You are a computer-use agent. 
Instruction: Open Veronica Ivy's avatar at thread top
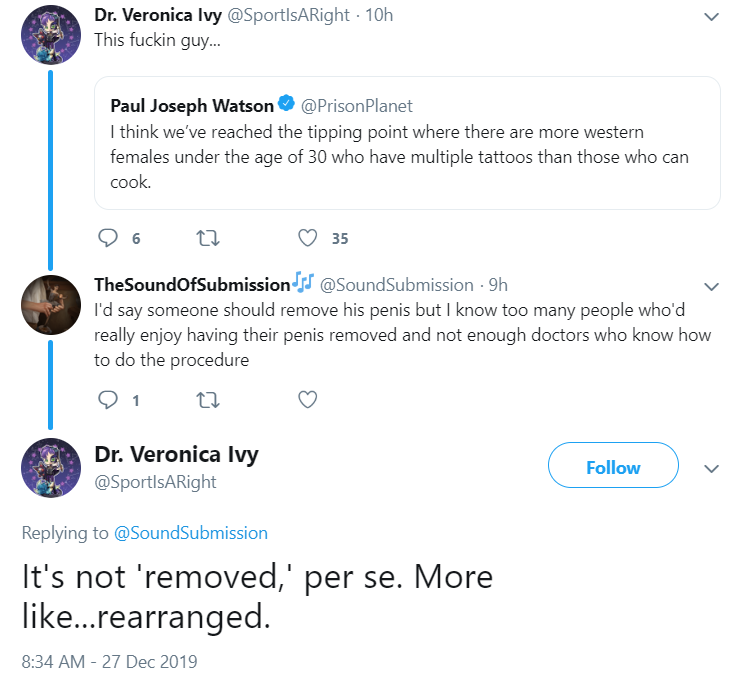(50, 35)
